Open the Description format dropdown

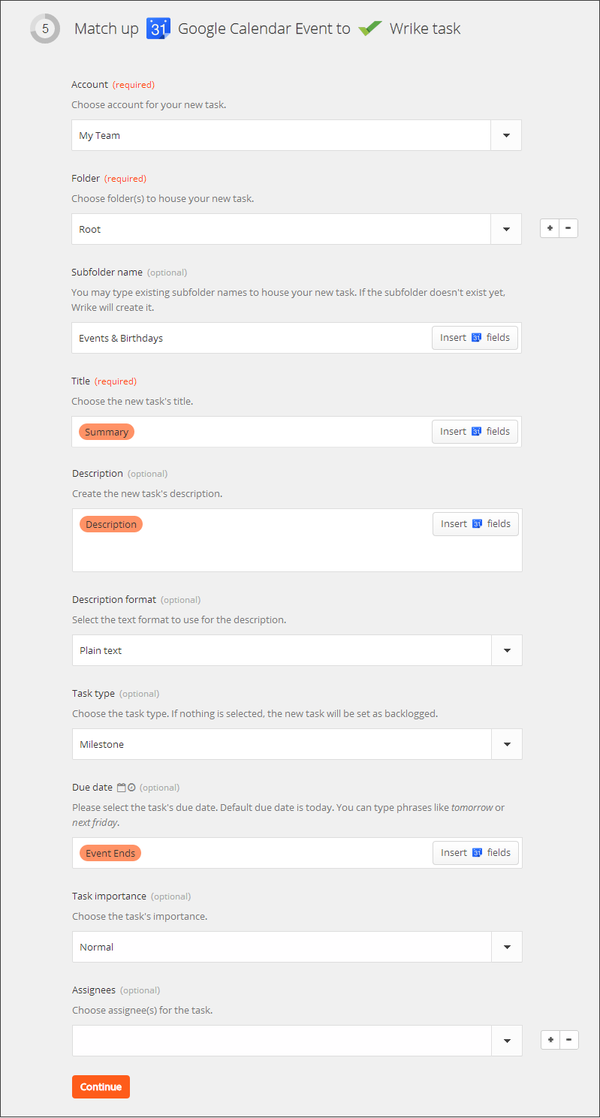pyautogui.click(x=506, y=650)
